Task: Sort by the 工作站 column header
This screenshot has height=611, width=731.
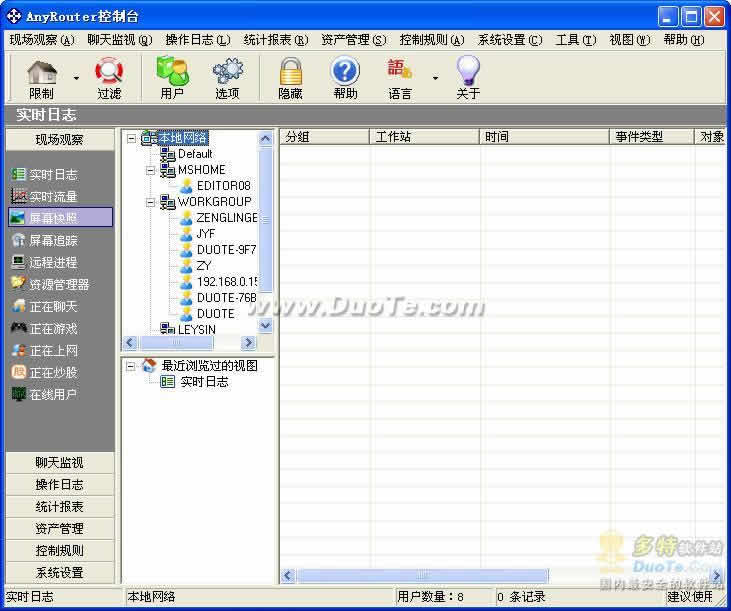Action: 425,137
